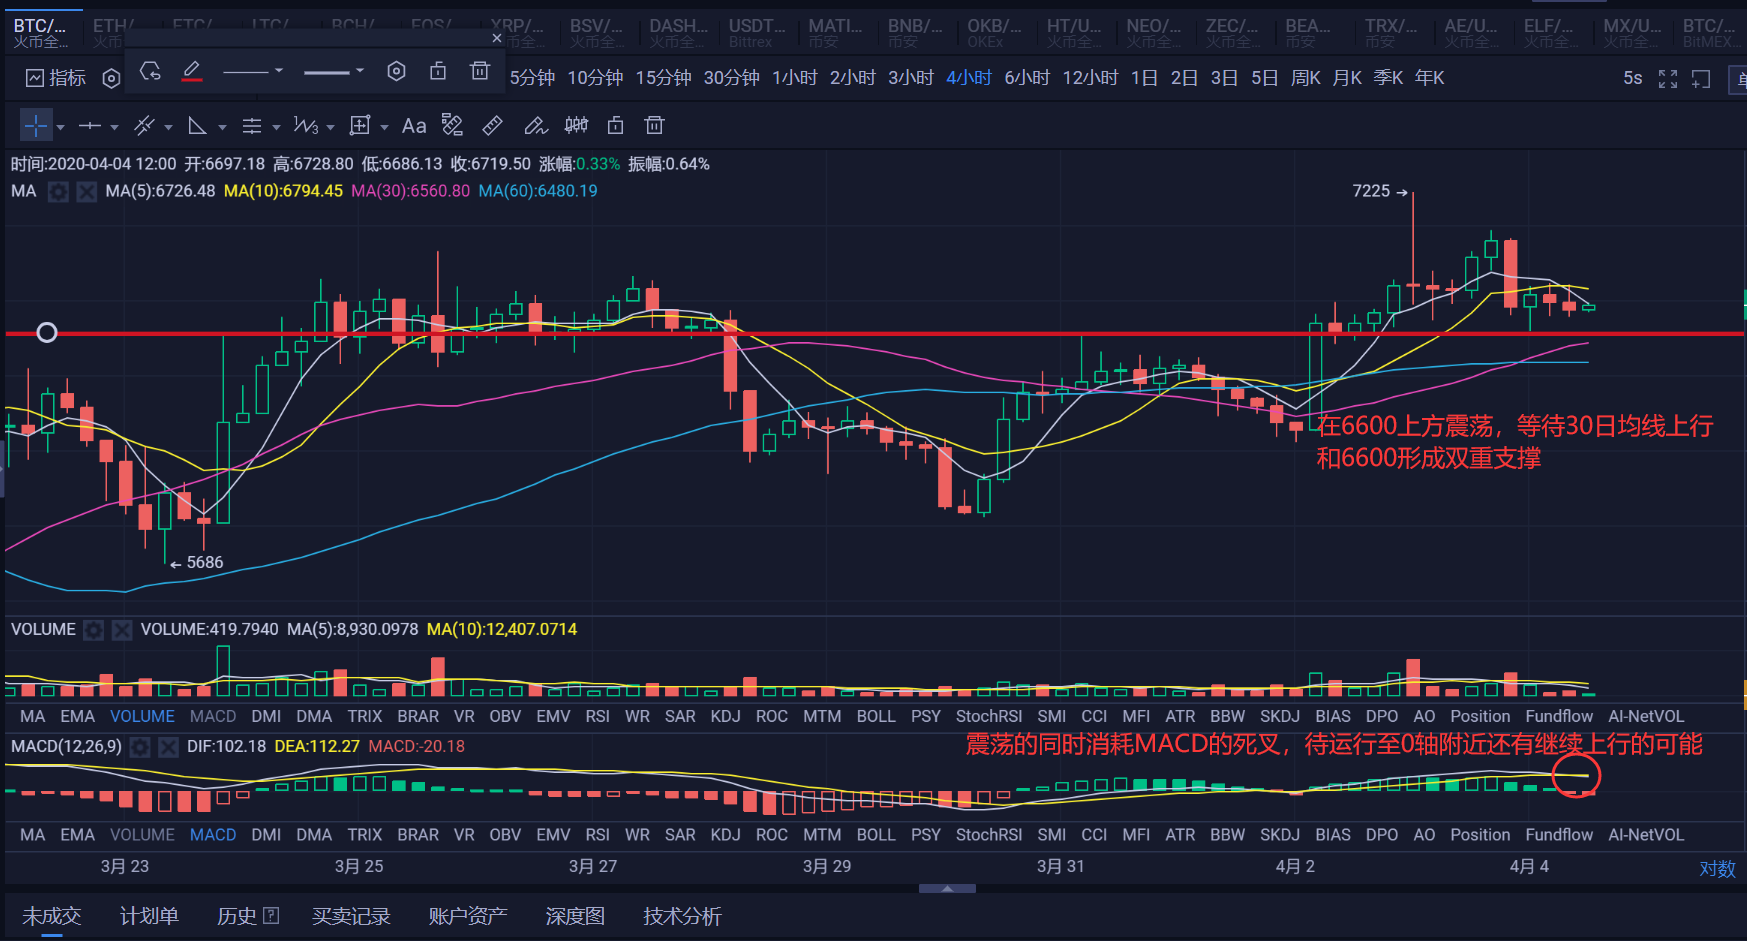Select the horizontal line drawing tool
Screen dimensions: 1747x941
coord(90,126)
